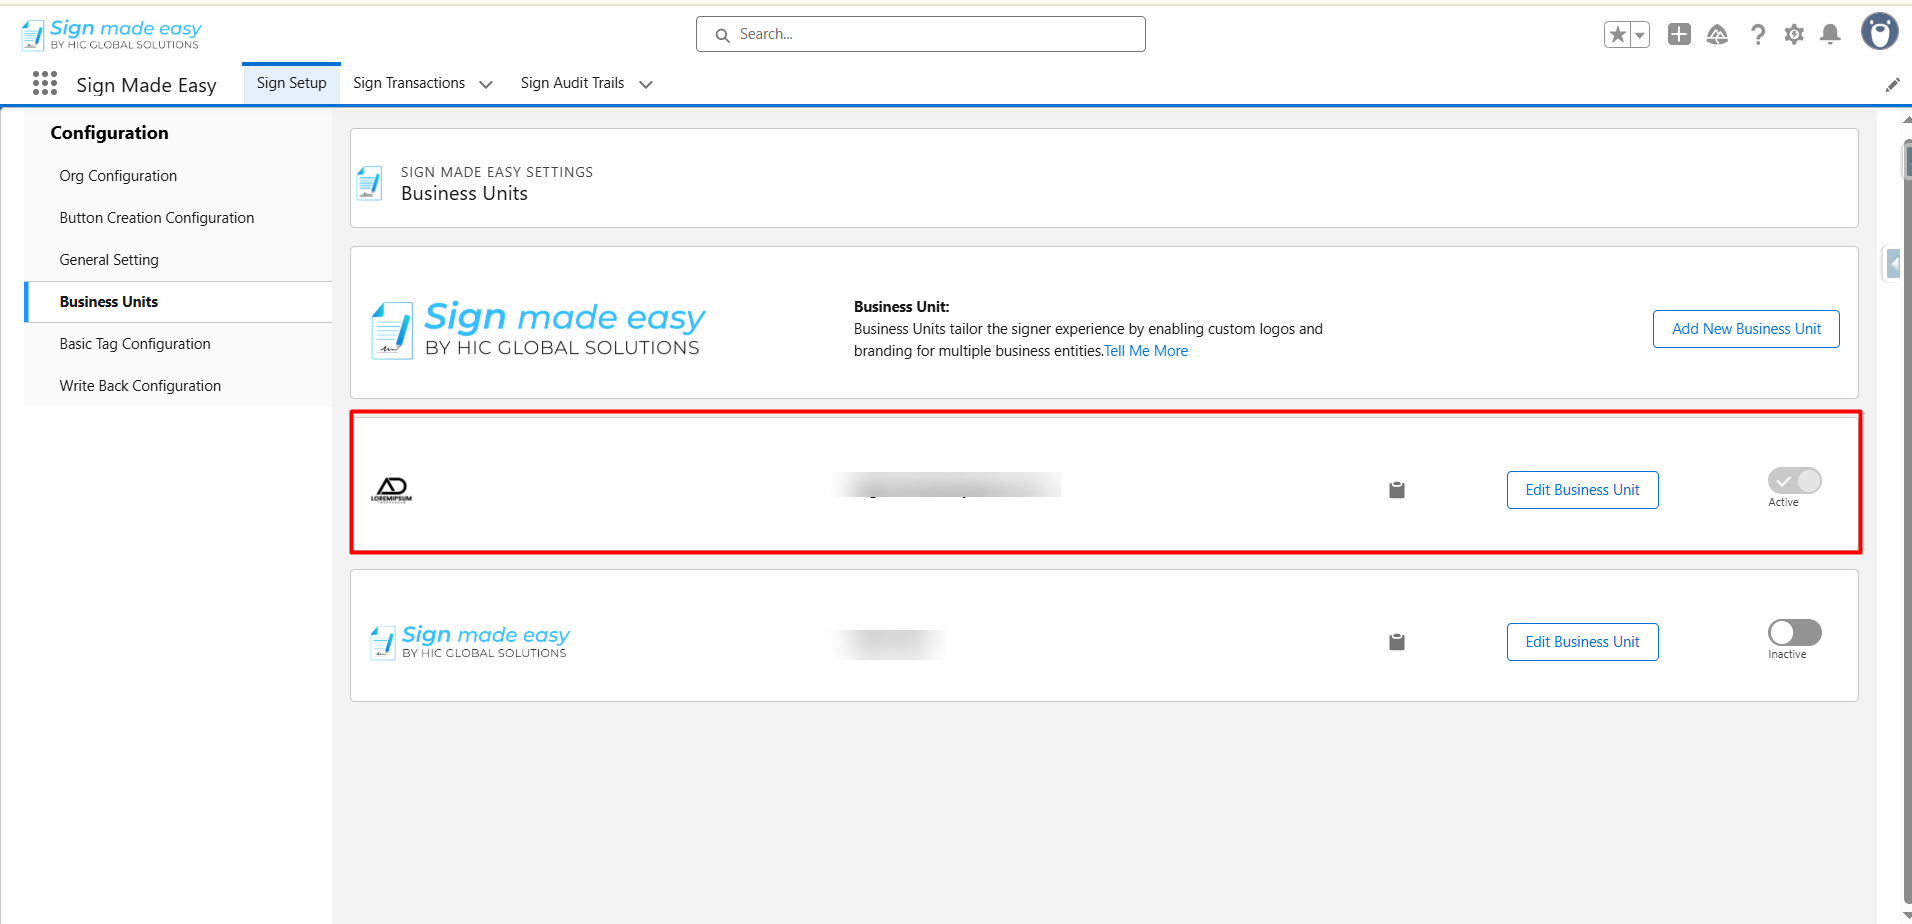The image size is (1912, 924).
Task: Click the Sign made easy logo in Inactive row
Action: pos(469,642)
